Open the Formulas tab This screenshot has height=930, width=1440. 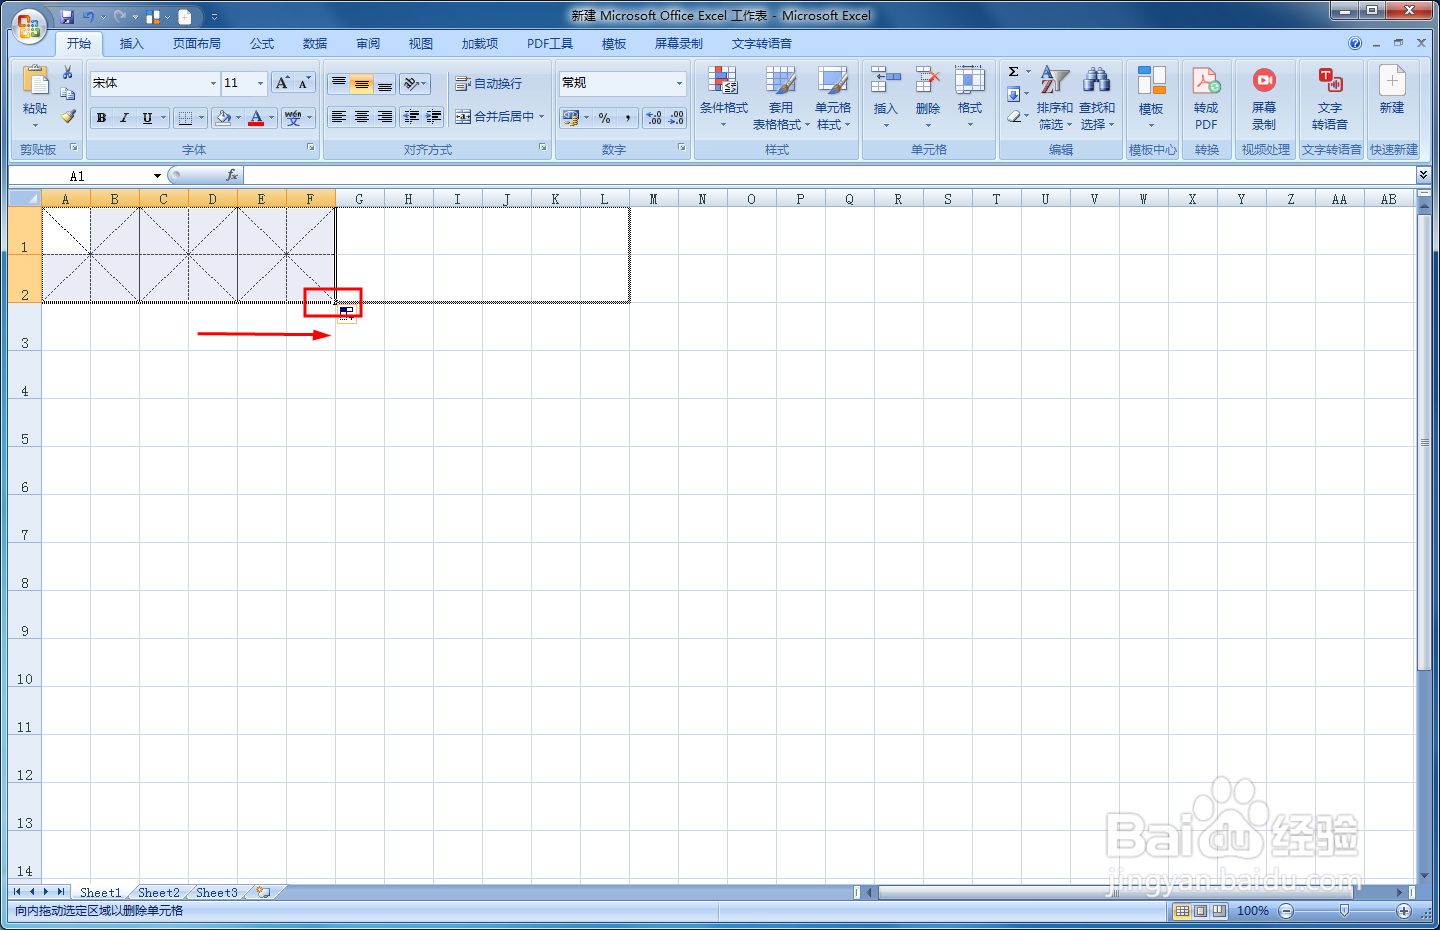point(262,44)
